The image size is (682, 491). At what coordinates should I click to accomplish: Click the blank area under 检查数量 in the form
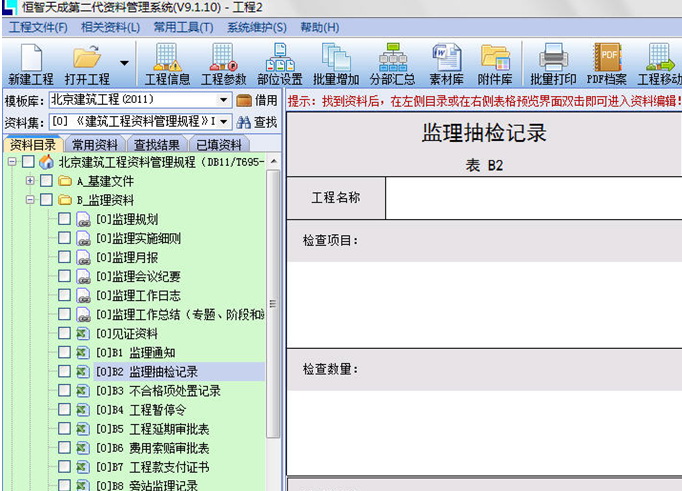tap(484, 432)
